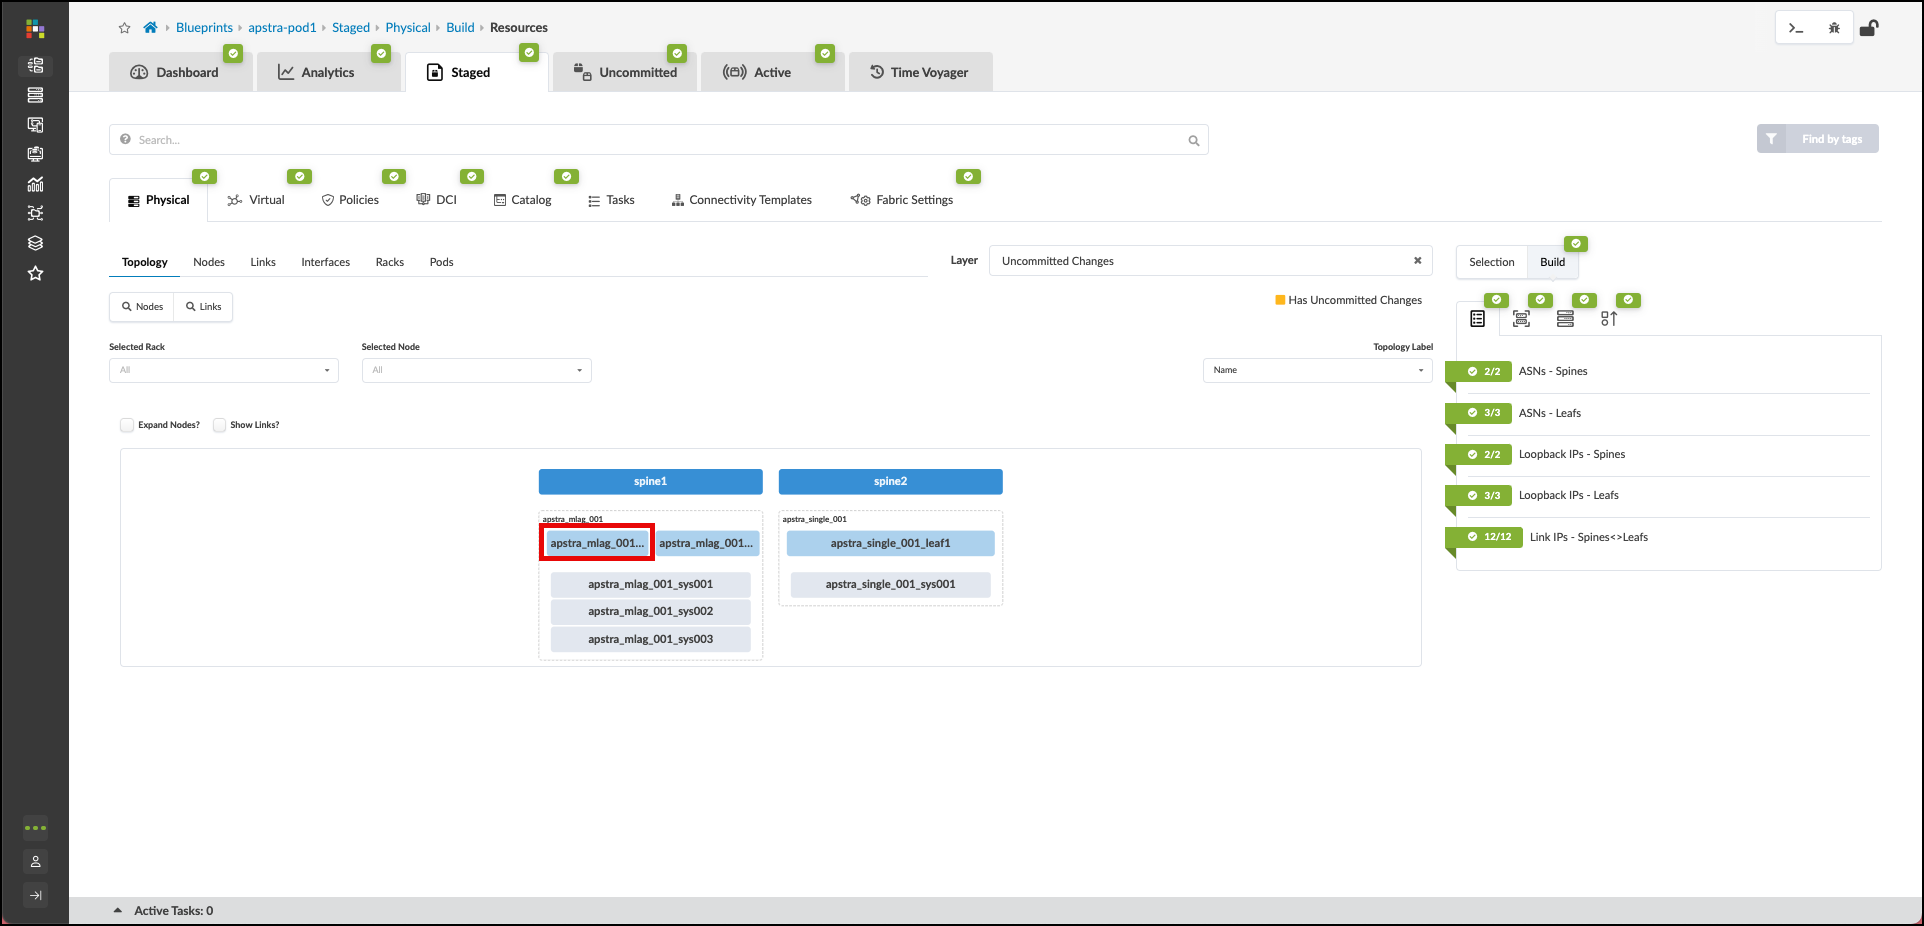Open the Selected Rack dropdown
Viewport: 1924px width, 926px height.
pyautogui.click(x=224, y=371)
